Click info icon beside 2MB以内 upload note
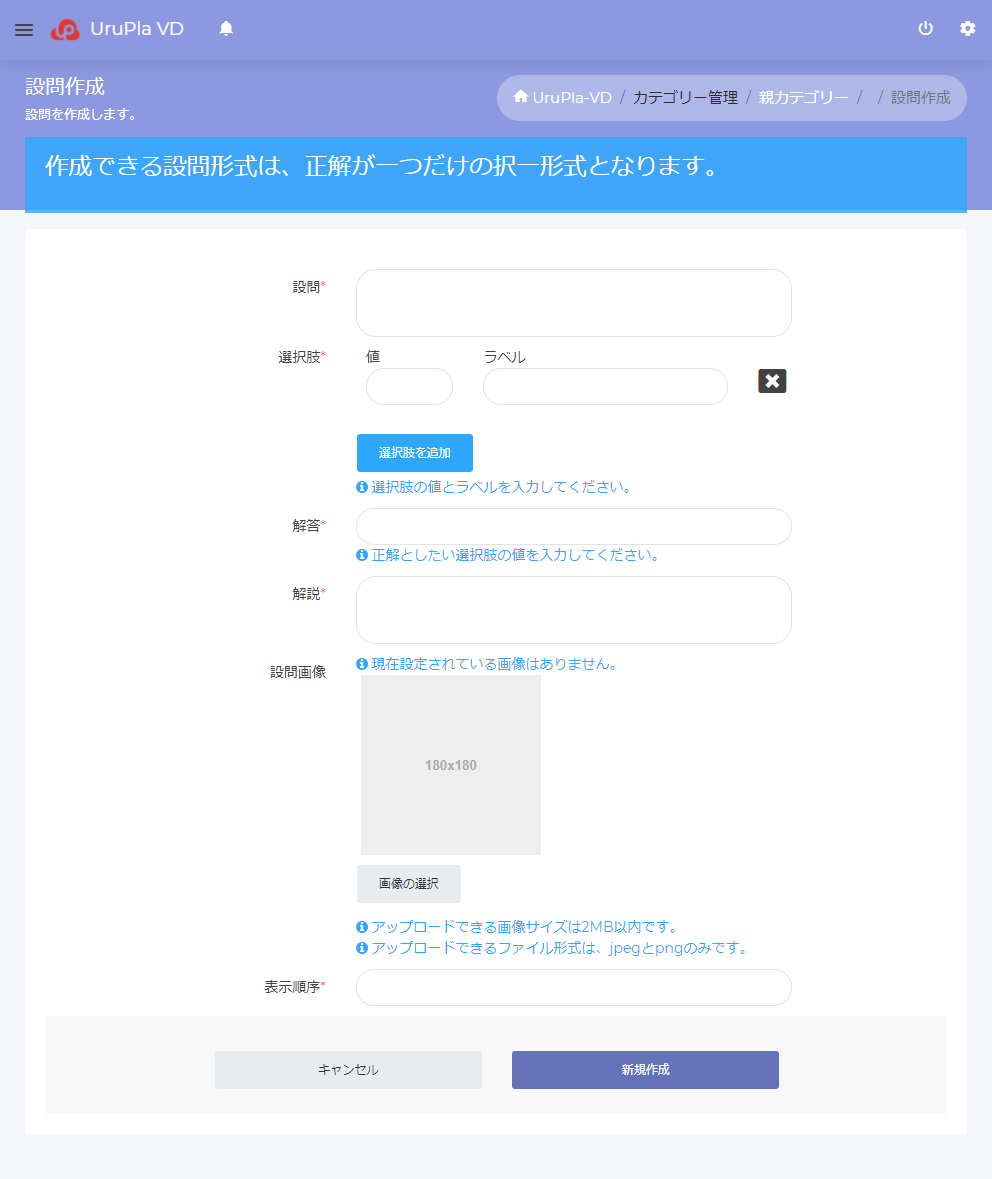This screenshot has width=992, height=1179. [x=362, y=927]
